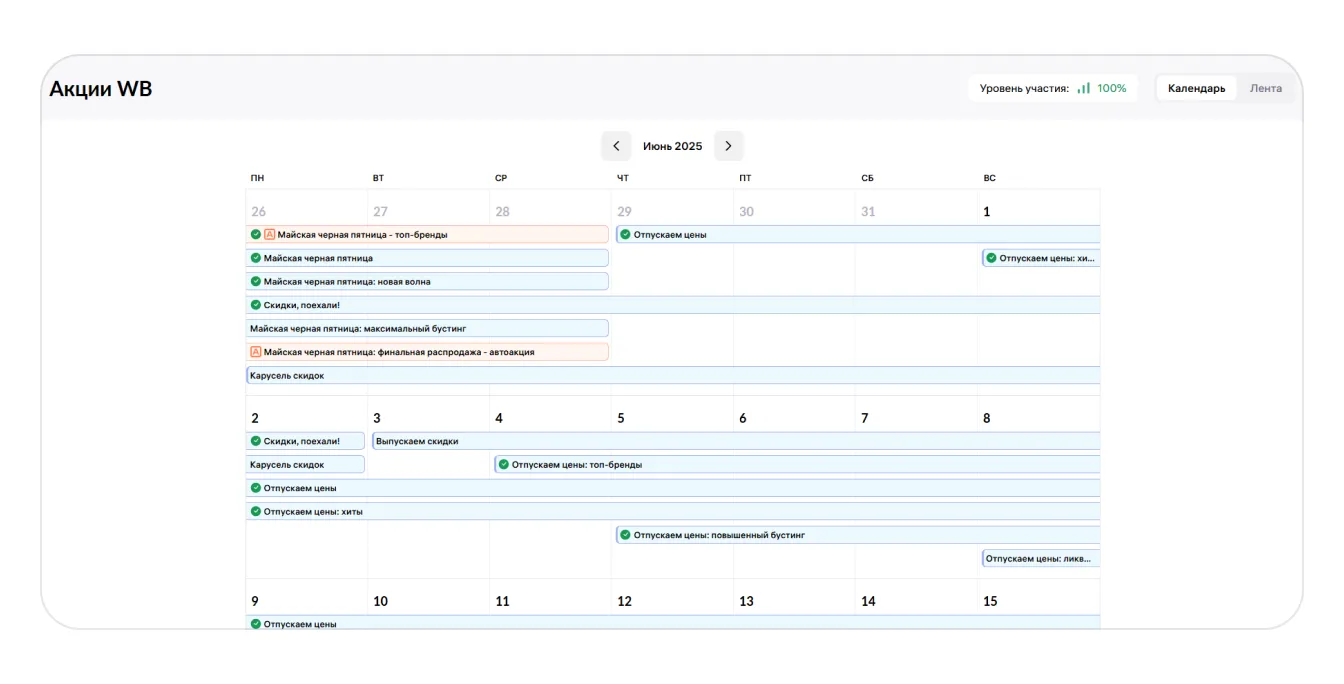Click the "100%" participation level value
Viewport: 1344px width, 684px height.
pyautogui.click(x=1111, y=88)
